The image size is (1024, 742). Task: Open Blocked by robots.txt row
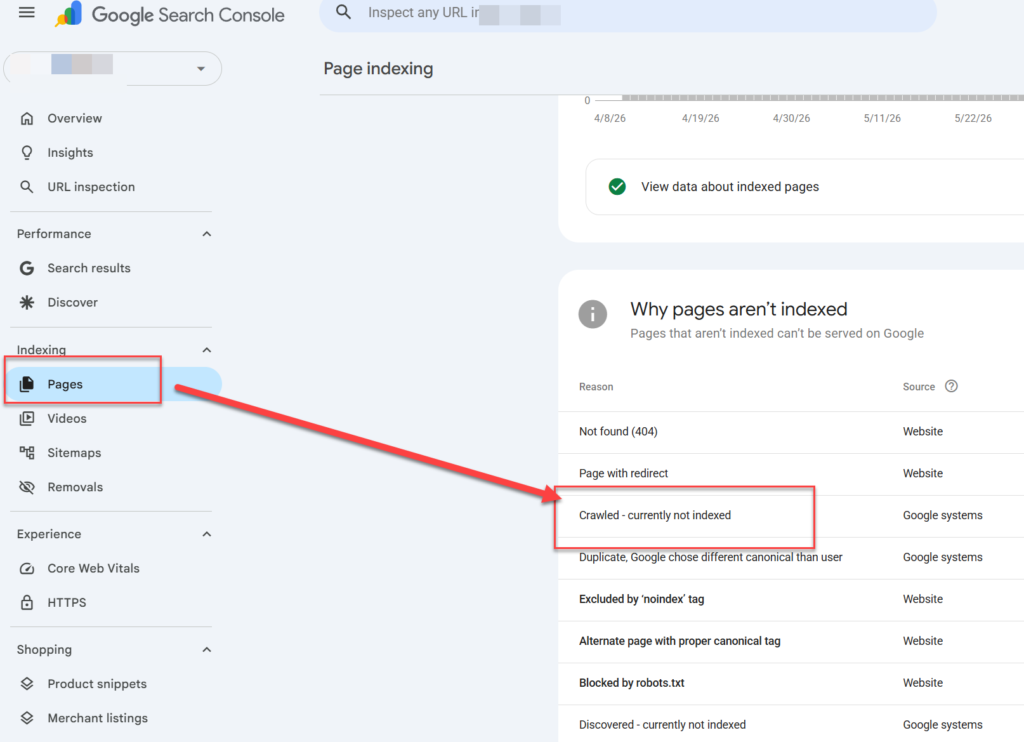tap(791, 683)
